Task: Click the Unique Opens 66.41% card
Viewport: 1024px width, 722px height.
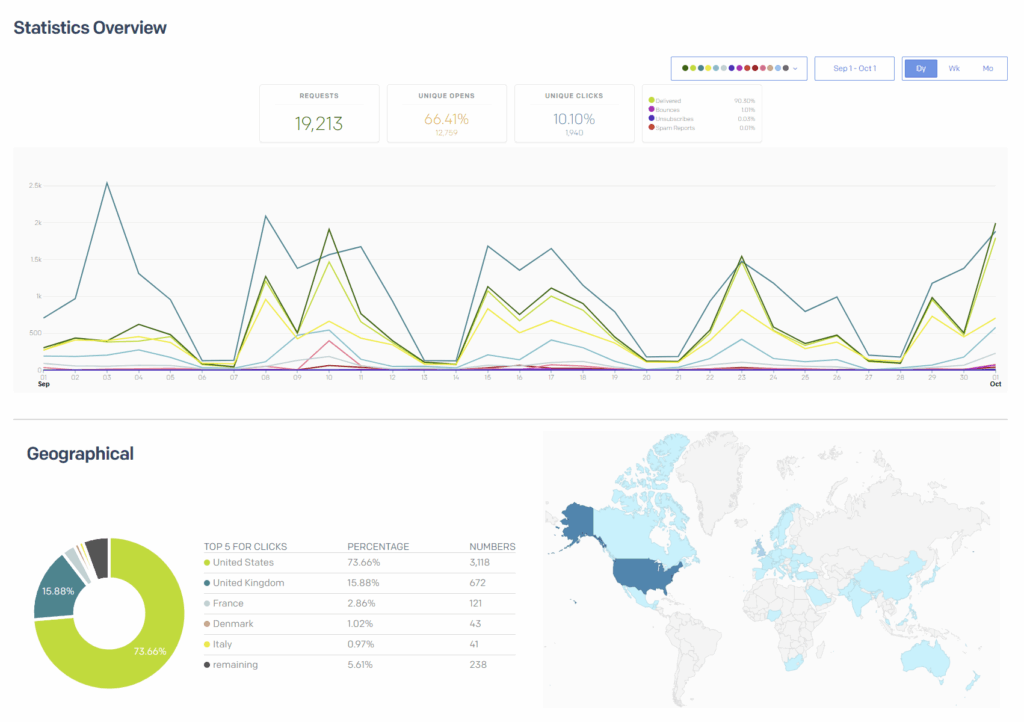Action: (446, 113)
